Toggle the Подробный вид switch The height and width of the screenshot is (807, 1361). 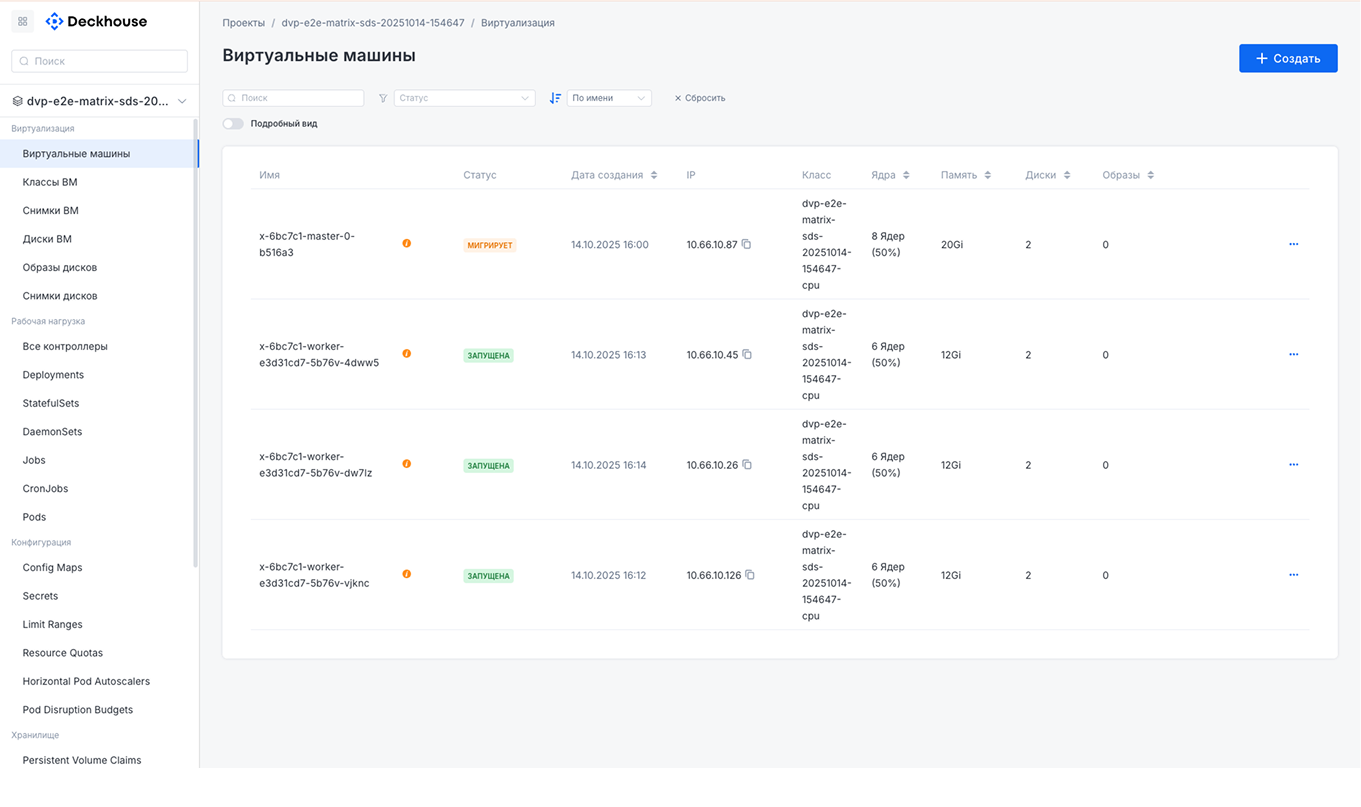coord(233,124)
